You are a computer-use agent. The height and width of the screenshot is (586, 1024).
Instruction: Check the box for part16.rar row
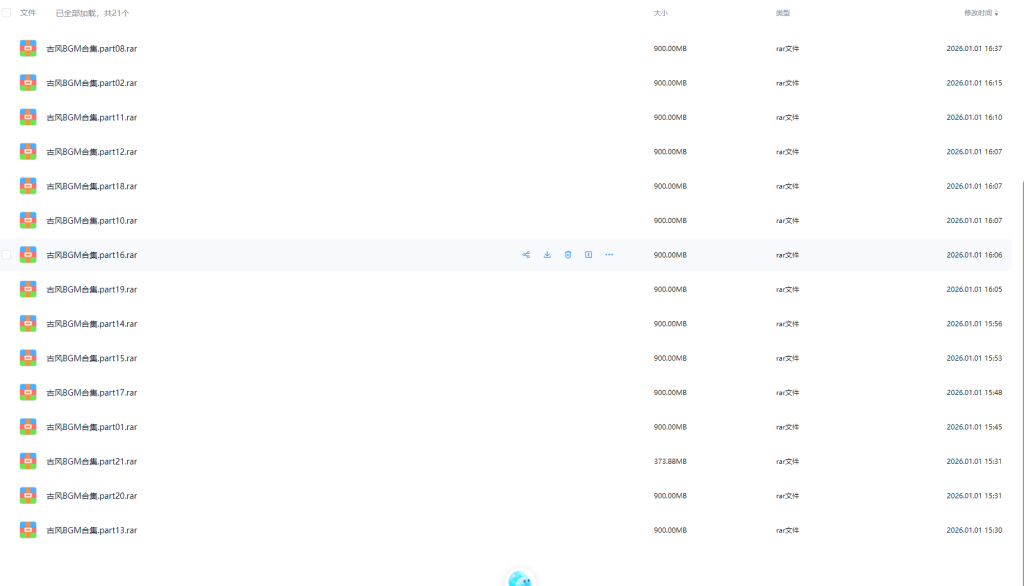point(7,255)
